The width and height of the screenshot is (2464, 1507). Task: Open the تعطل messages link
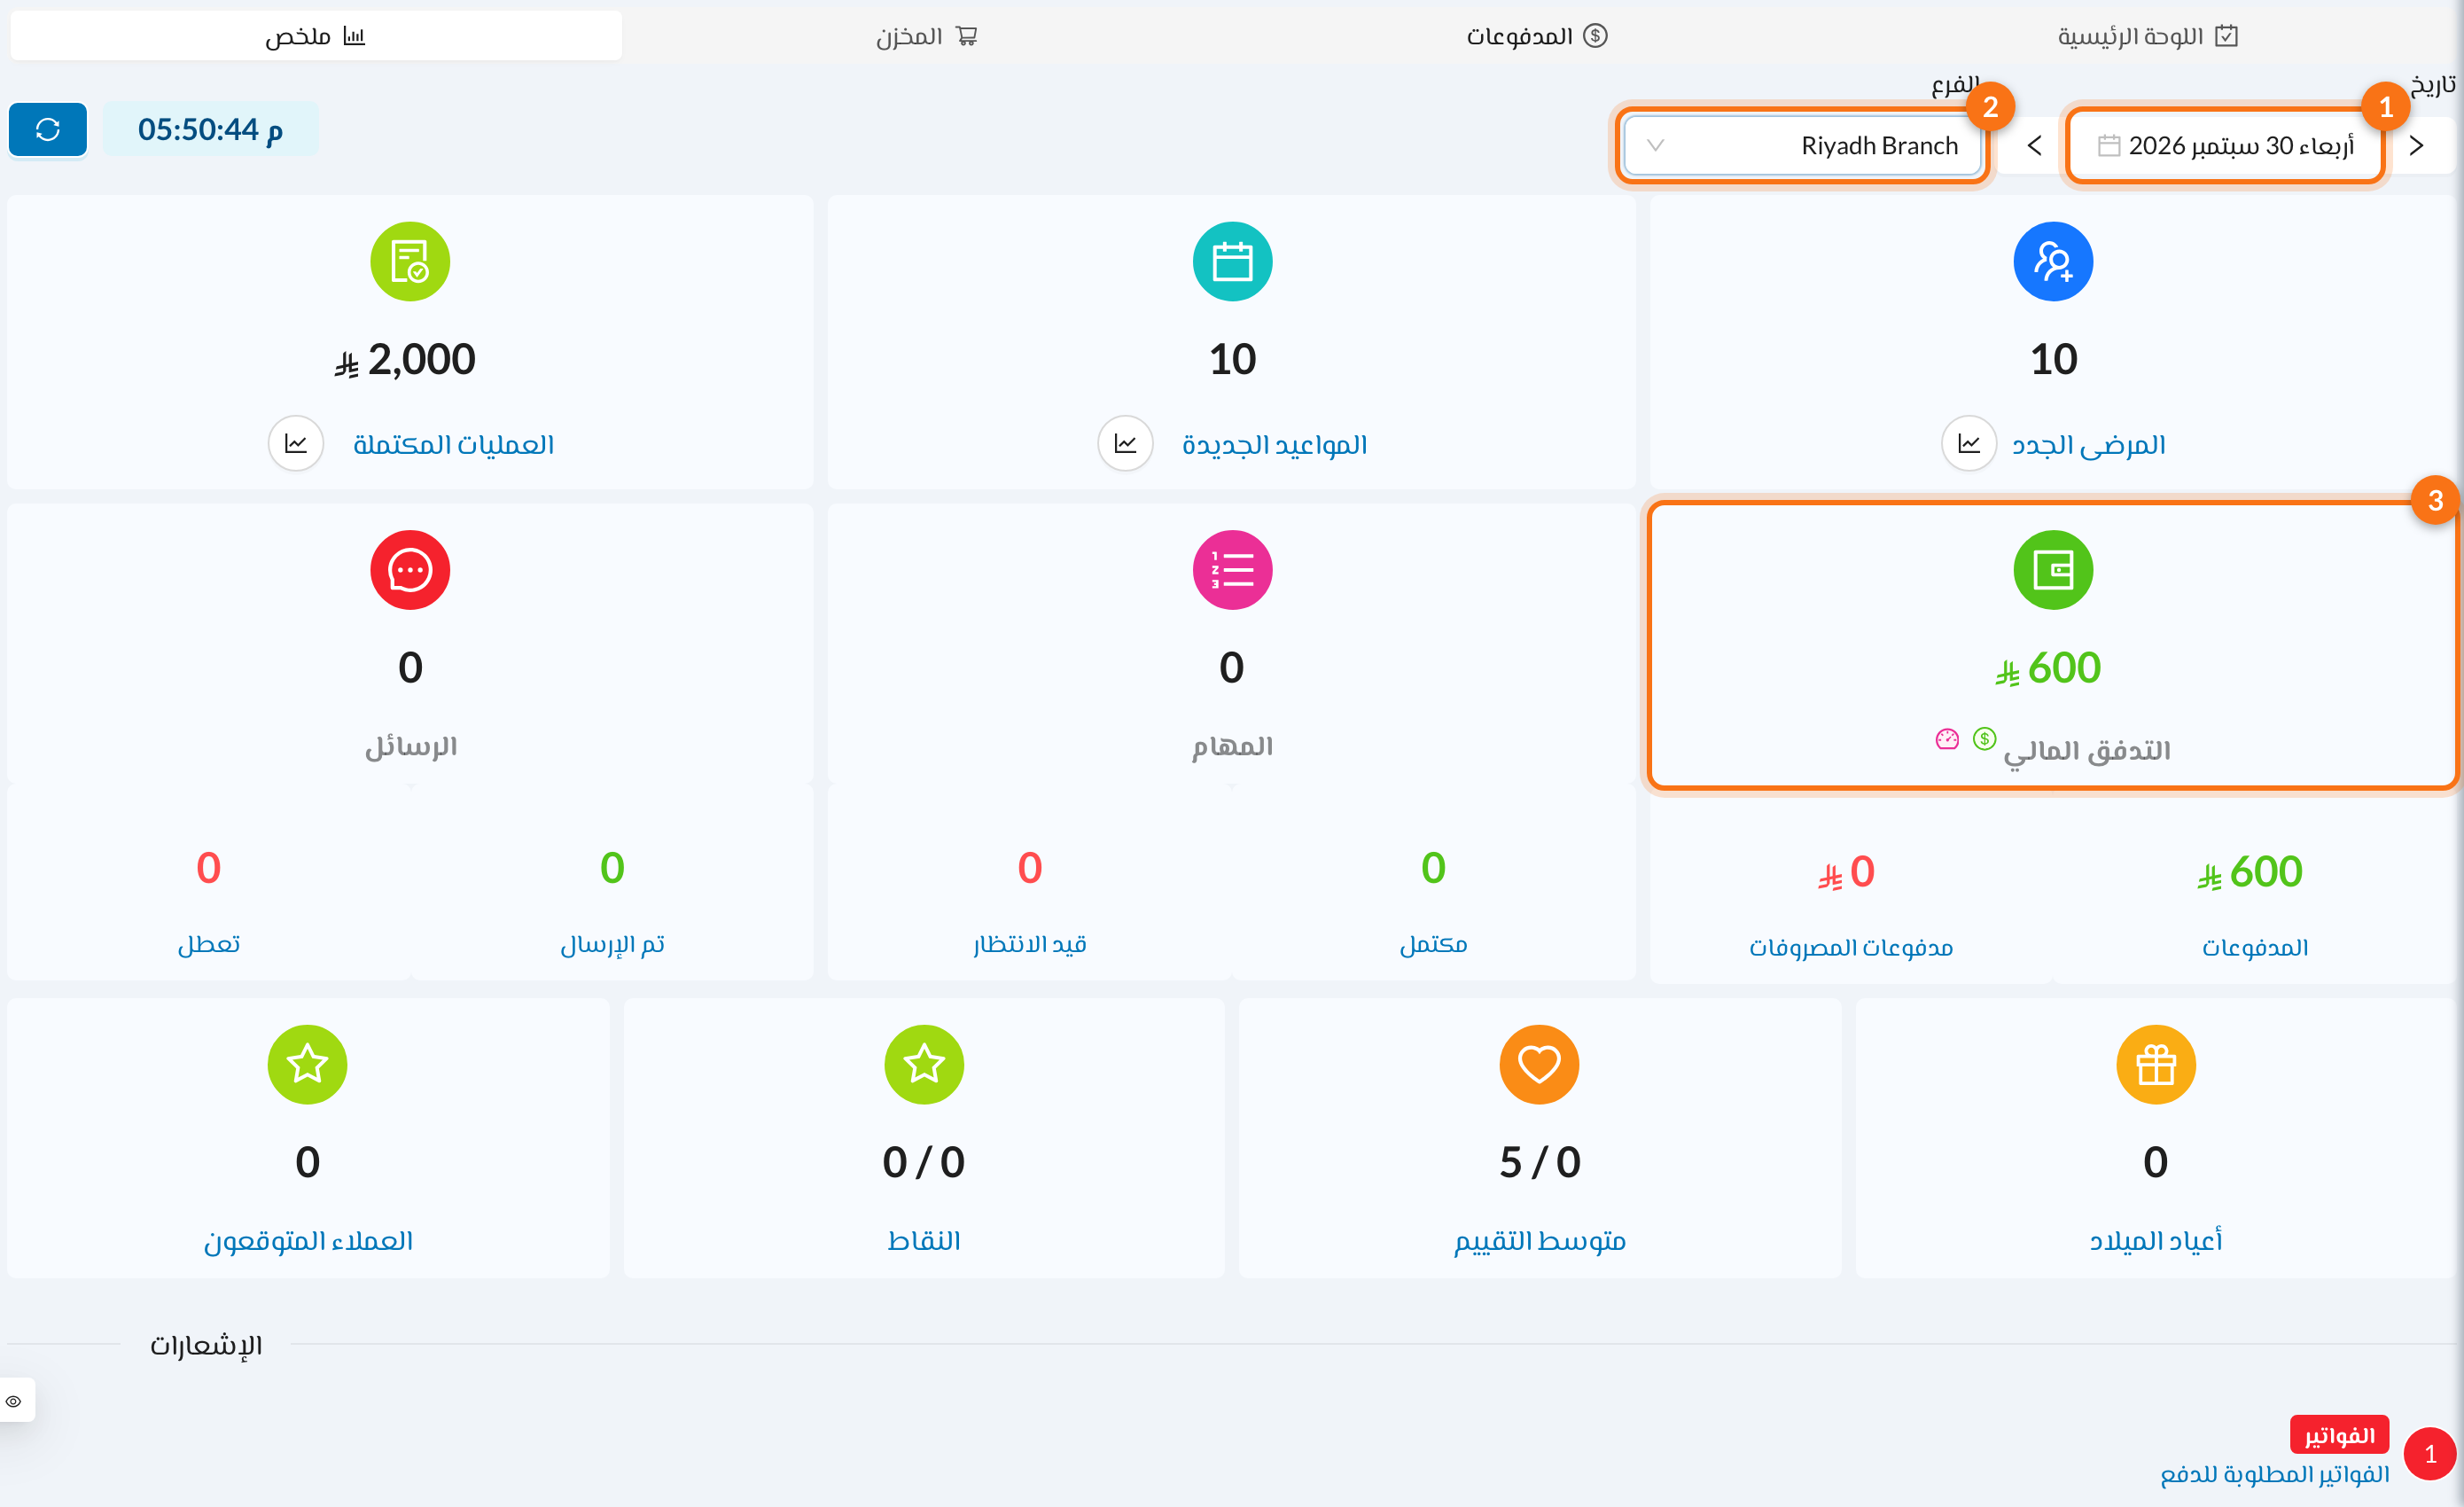click(x=208, y=944)
